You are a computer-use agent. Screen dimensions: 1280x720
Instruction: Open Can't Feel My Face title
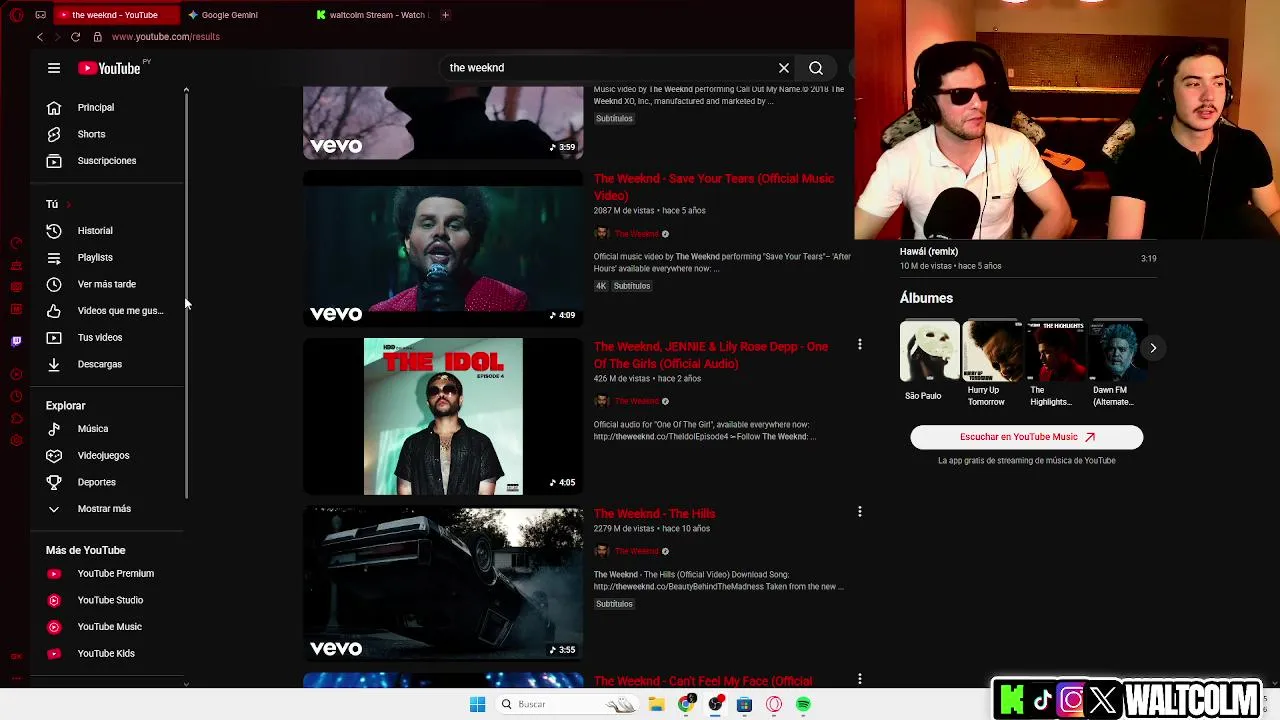[703, 681]
